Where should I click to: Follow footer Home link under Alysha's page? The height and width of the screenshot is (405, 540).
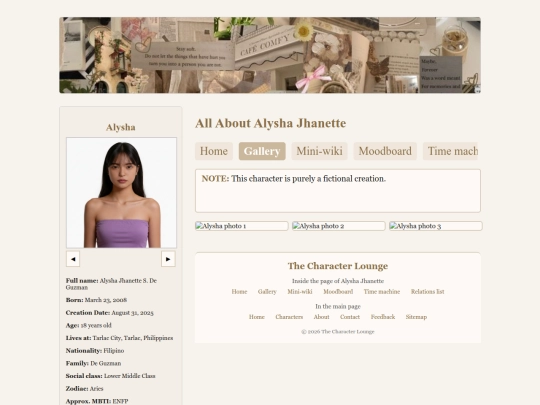239,292
